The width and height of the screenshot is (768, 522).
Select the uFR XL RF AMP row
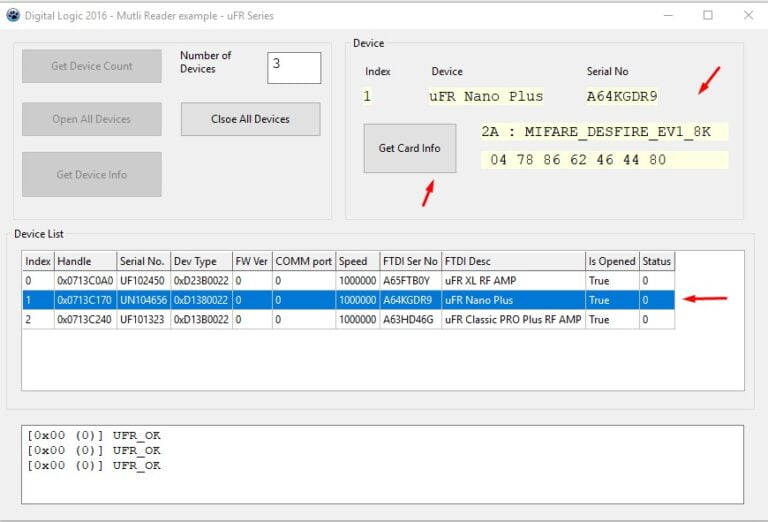pyautogui.click(x=348, y=281)
